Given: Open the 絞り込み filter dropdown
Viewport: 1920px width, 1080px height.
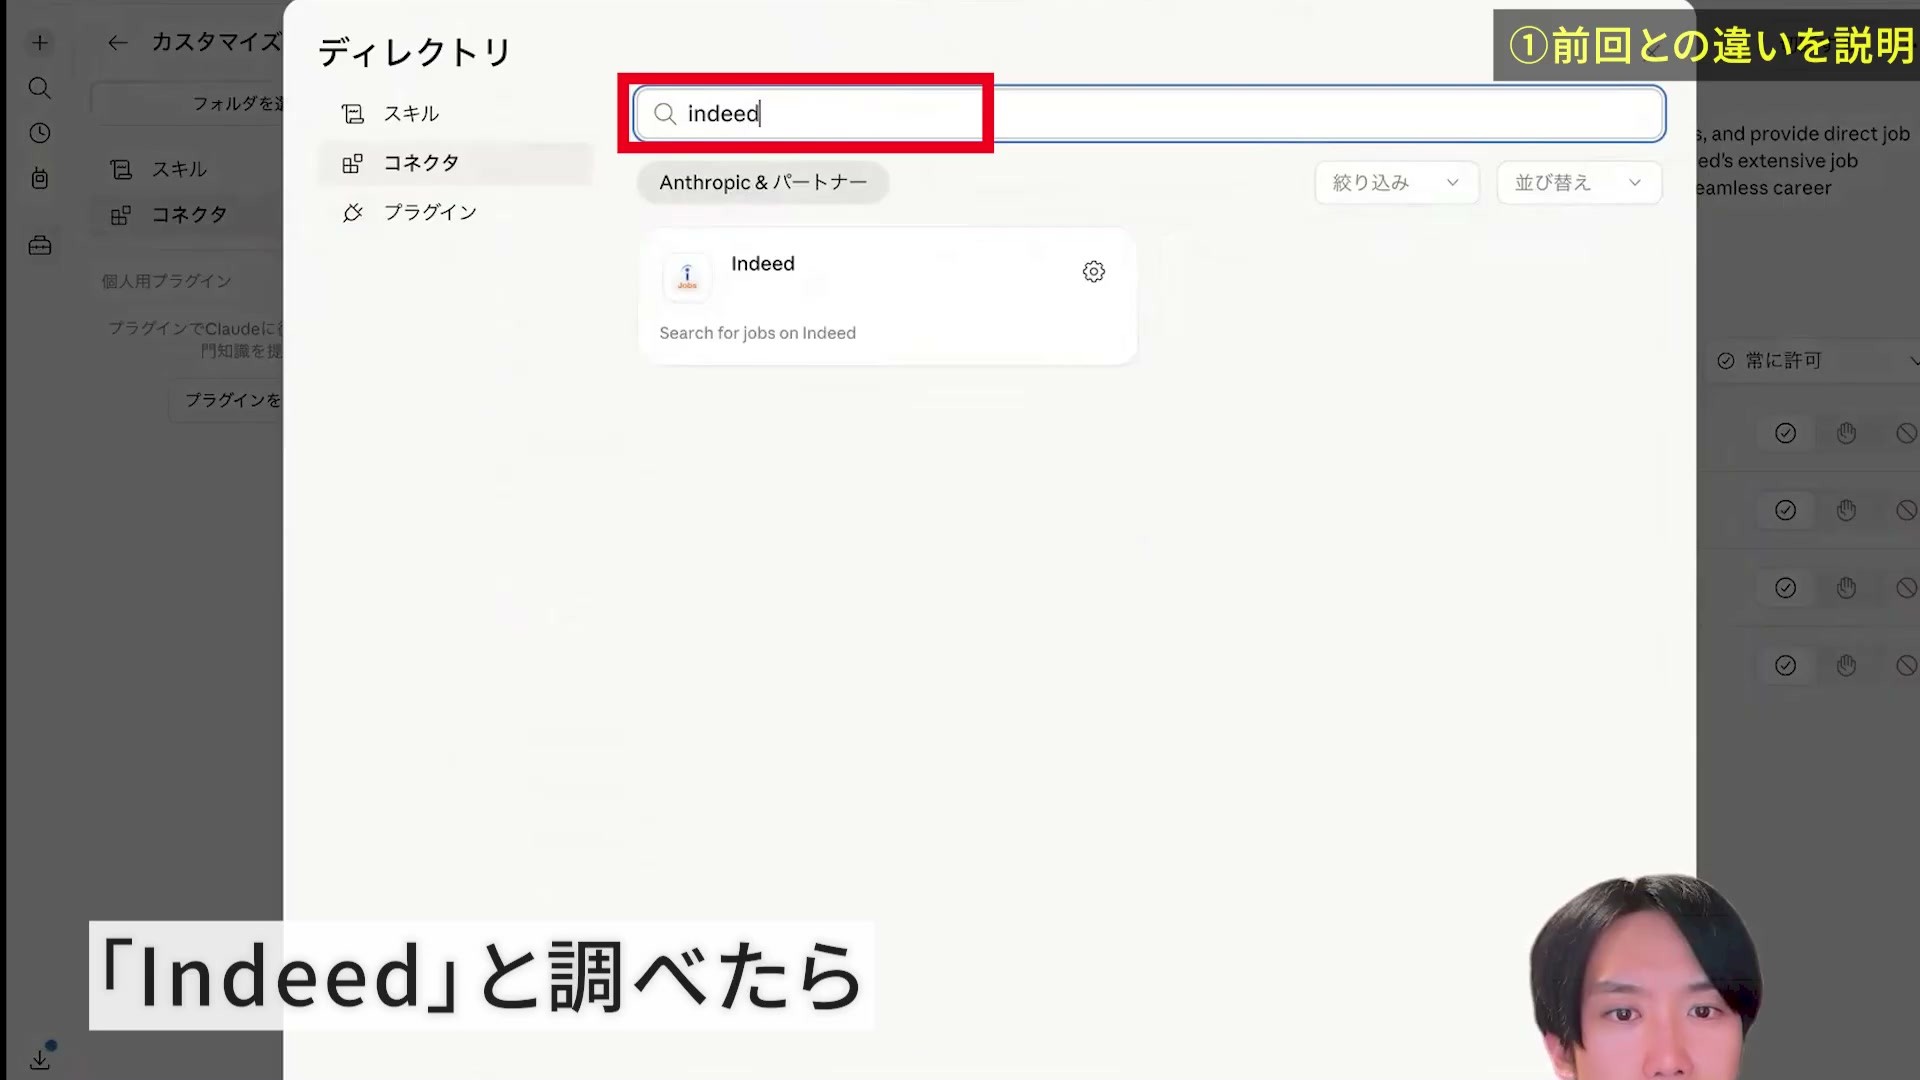Looking at the screenshot, I should click(x=1396, y=183).
